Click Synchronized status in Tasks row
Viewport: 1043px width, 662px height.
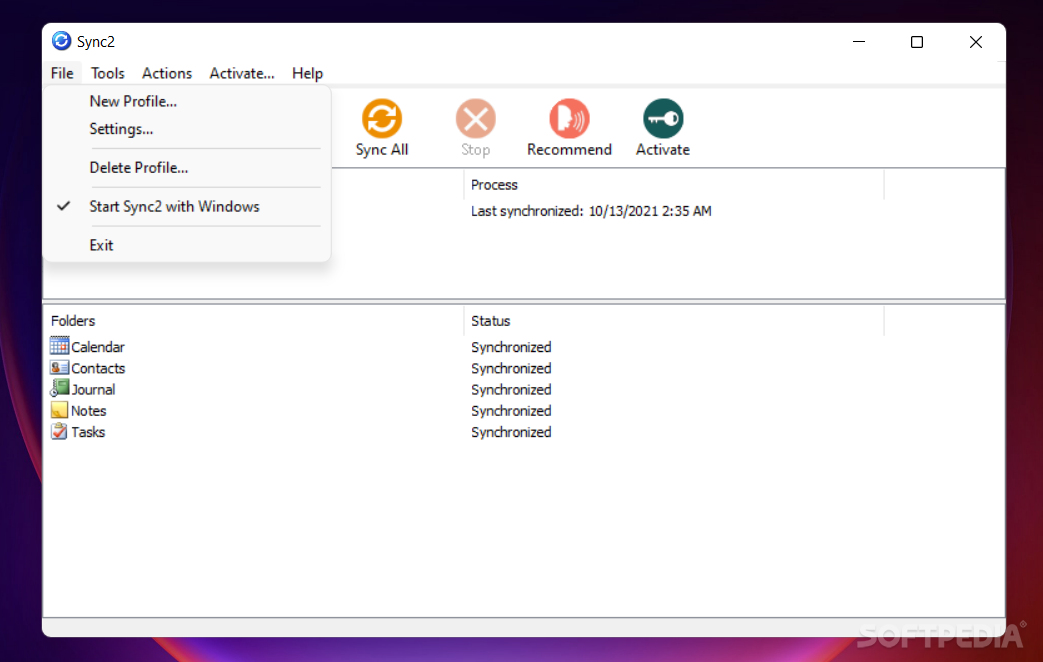click(x=511, y=432)
